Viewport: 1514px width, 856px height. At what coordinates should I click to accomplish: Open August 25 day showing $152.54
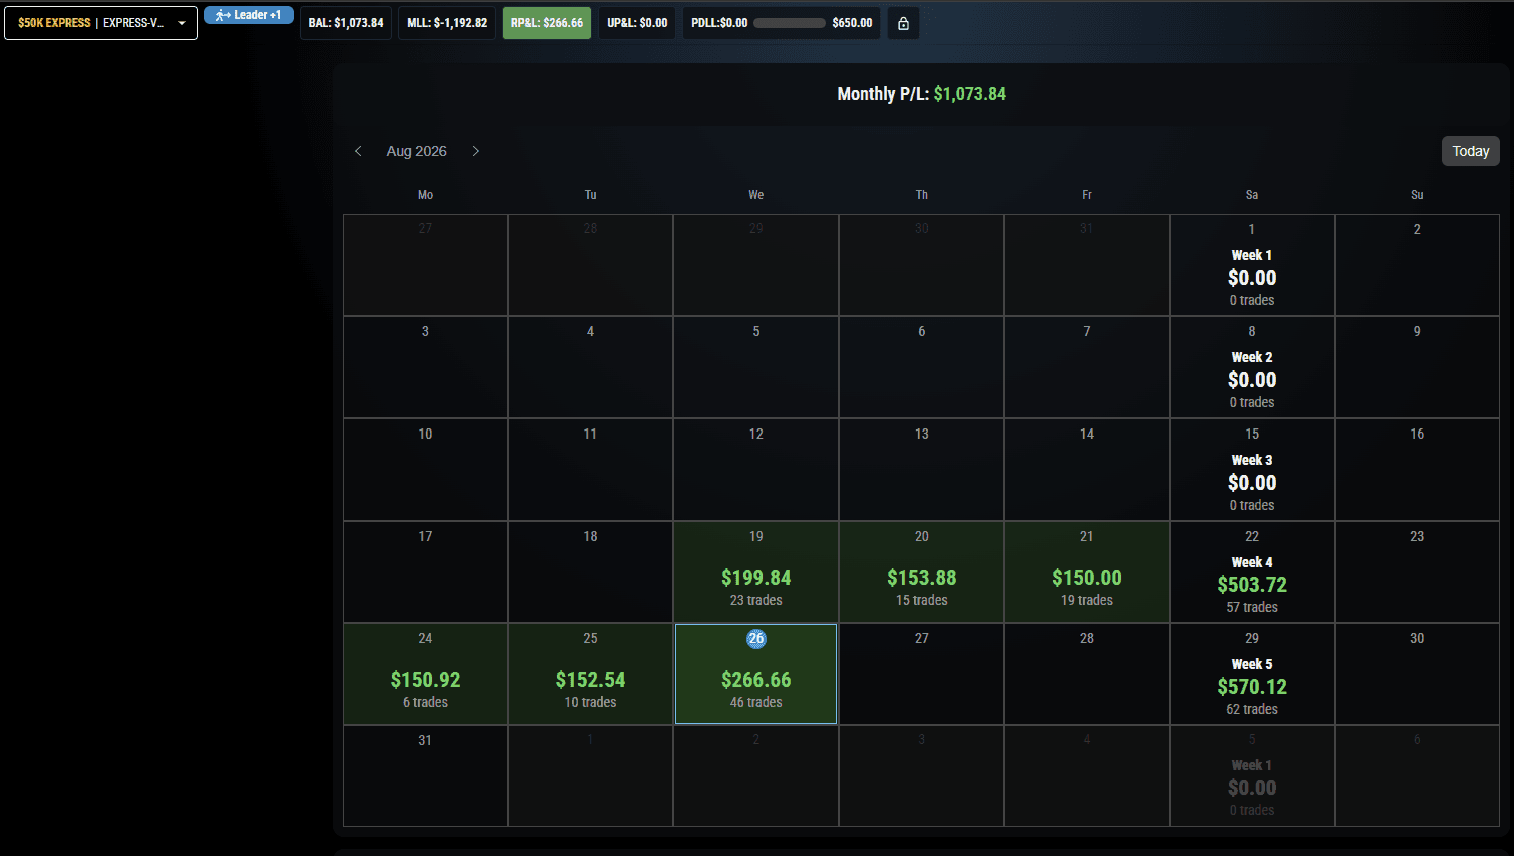tap(590, 674)
